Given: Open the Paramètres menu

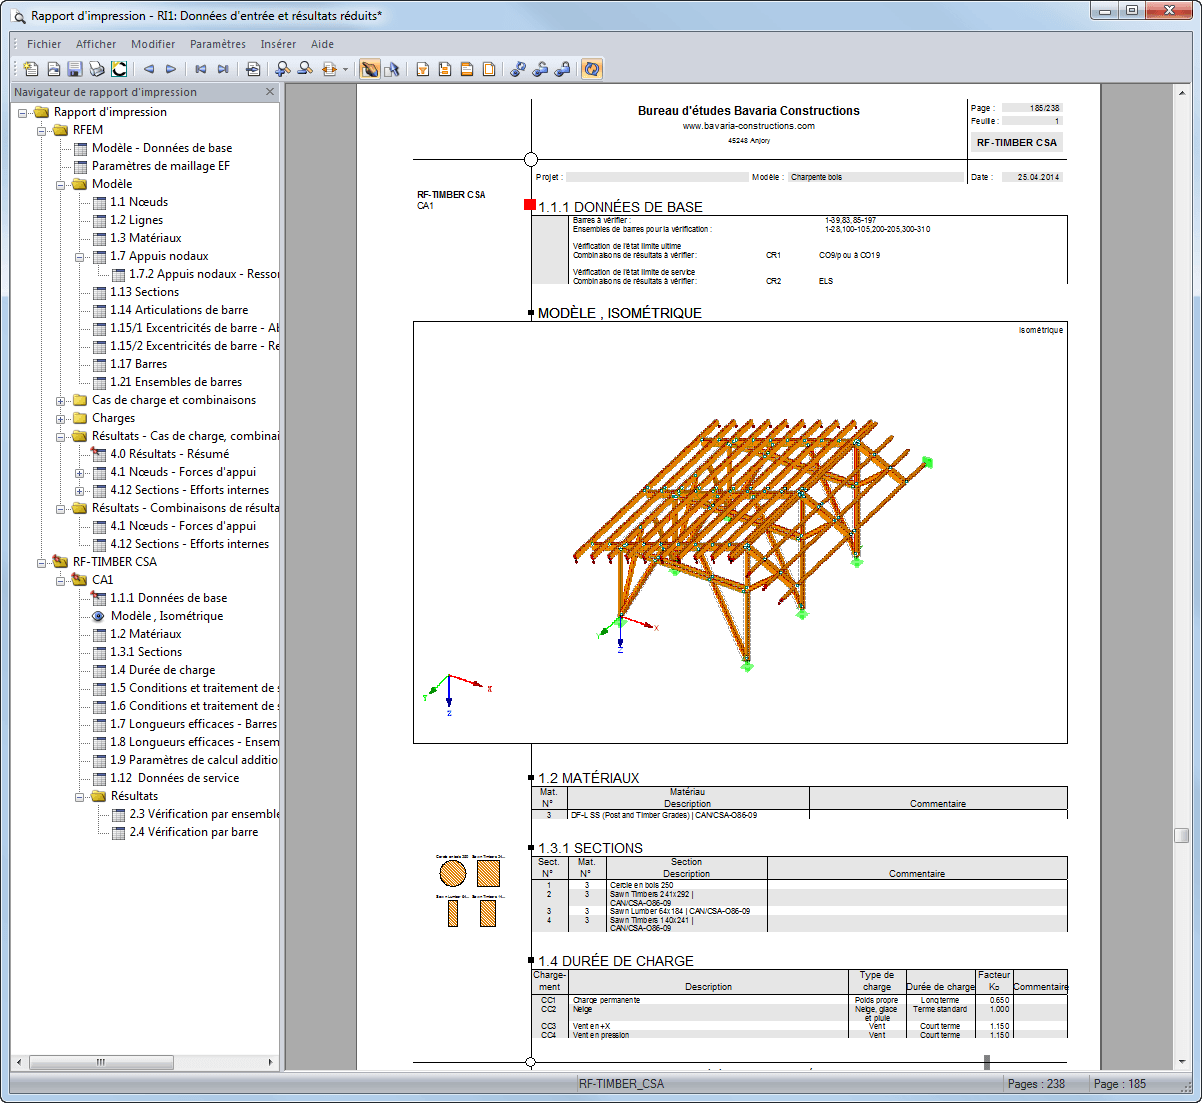Looking at the screenshot, I should (x=218, y=44).
